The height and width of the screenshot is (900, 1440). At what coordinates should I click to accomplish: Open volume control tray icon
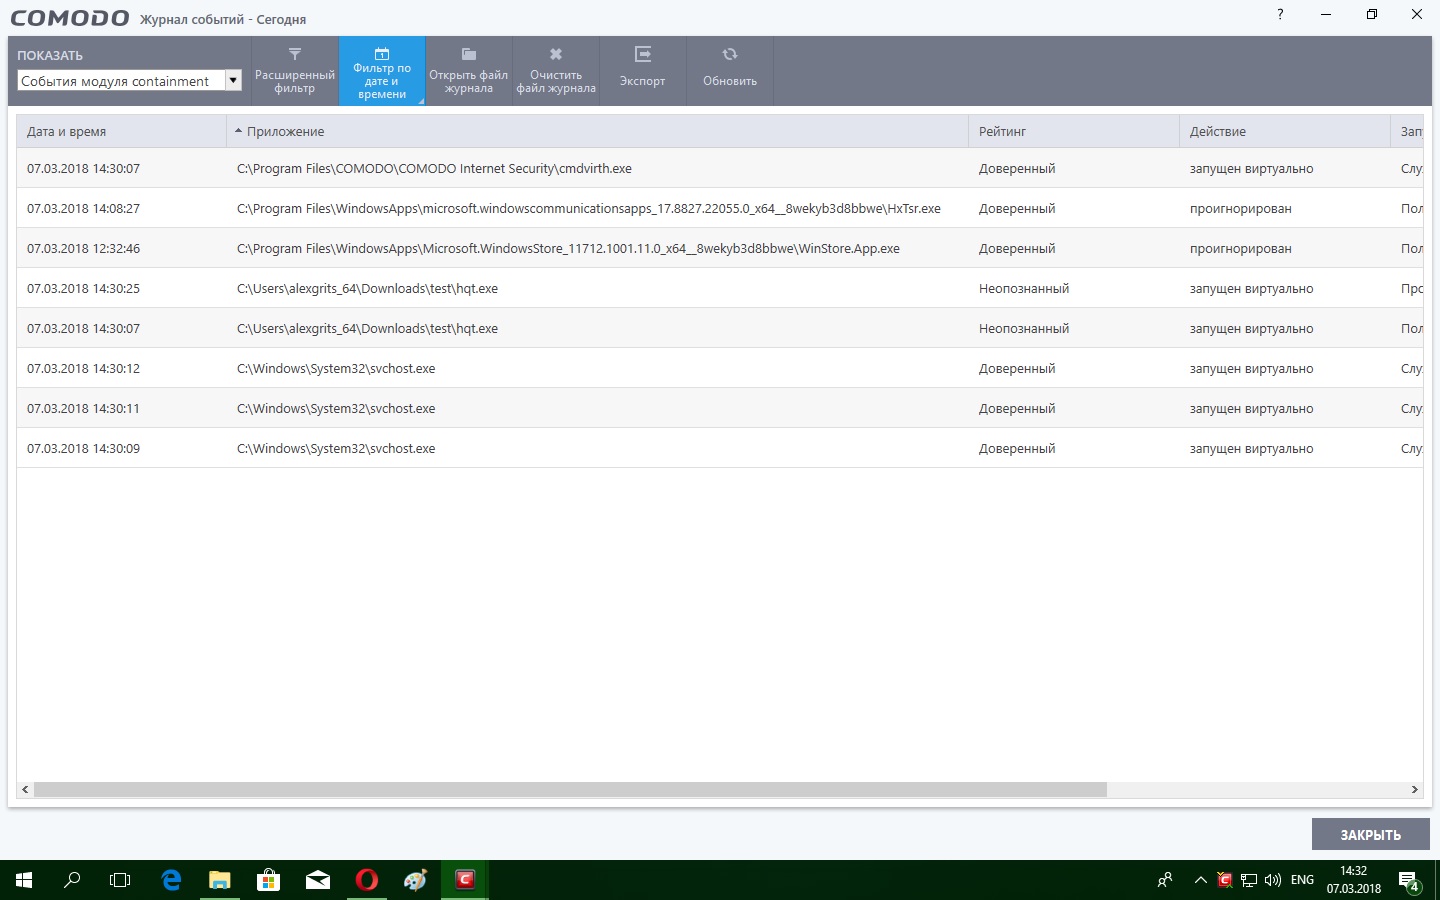(x=1273, y=880)
